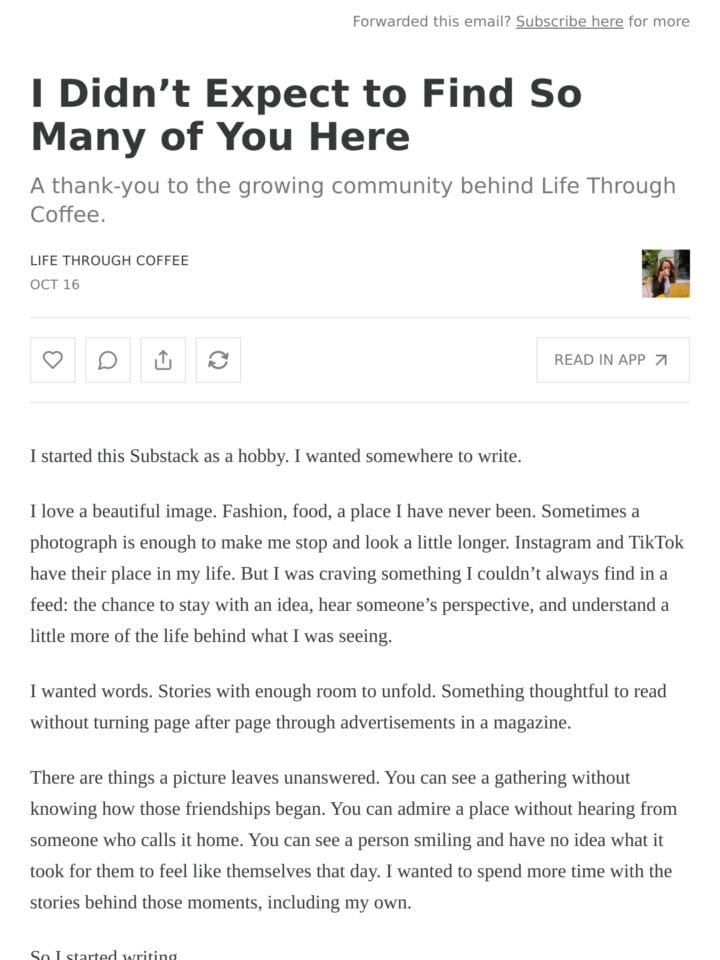Click the subtitle about the growing community

pyautogui.click(x=353, y=200)
